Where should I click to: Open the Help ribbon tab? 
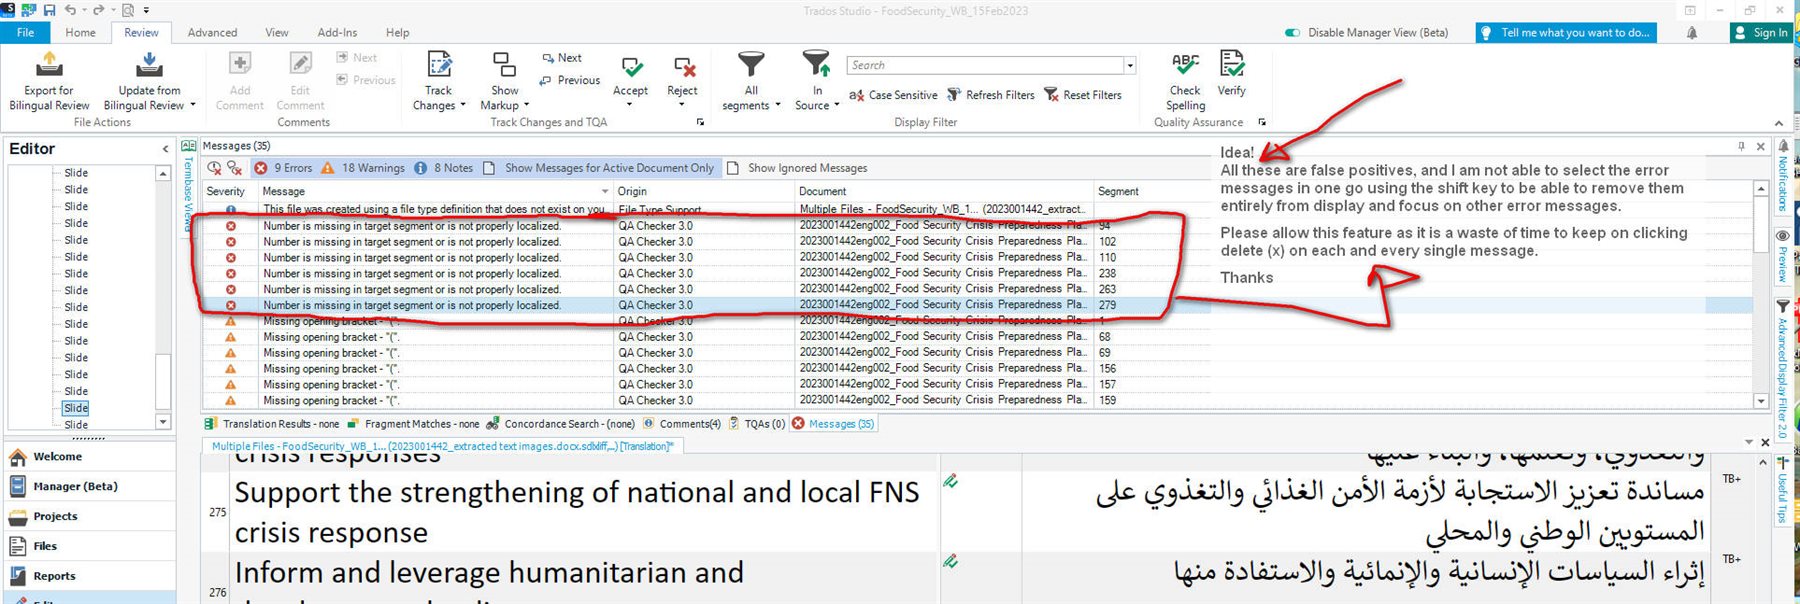(x=398, y=33)
